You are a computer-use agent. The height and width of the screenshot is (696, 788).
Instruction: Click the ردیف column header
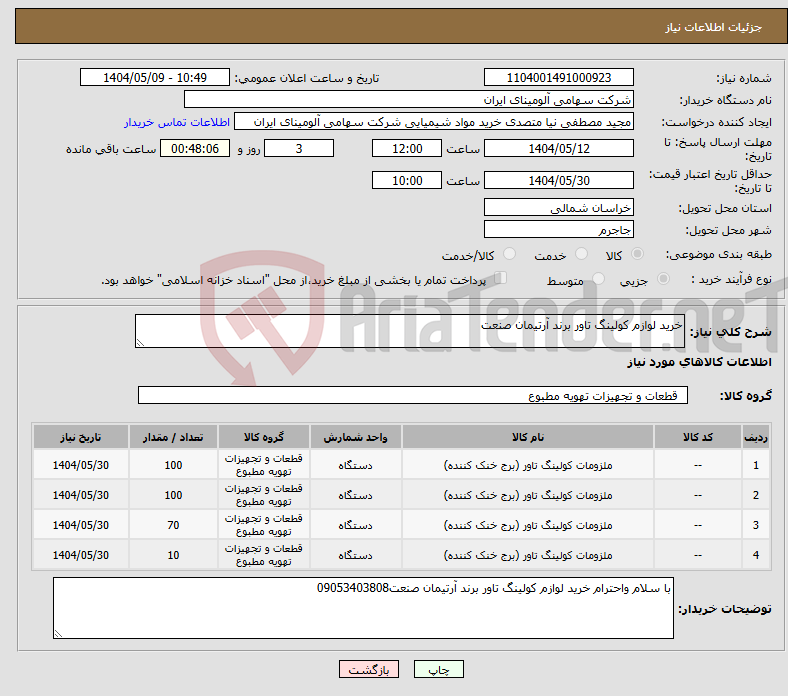(x=755, y=437)
